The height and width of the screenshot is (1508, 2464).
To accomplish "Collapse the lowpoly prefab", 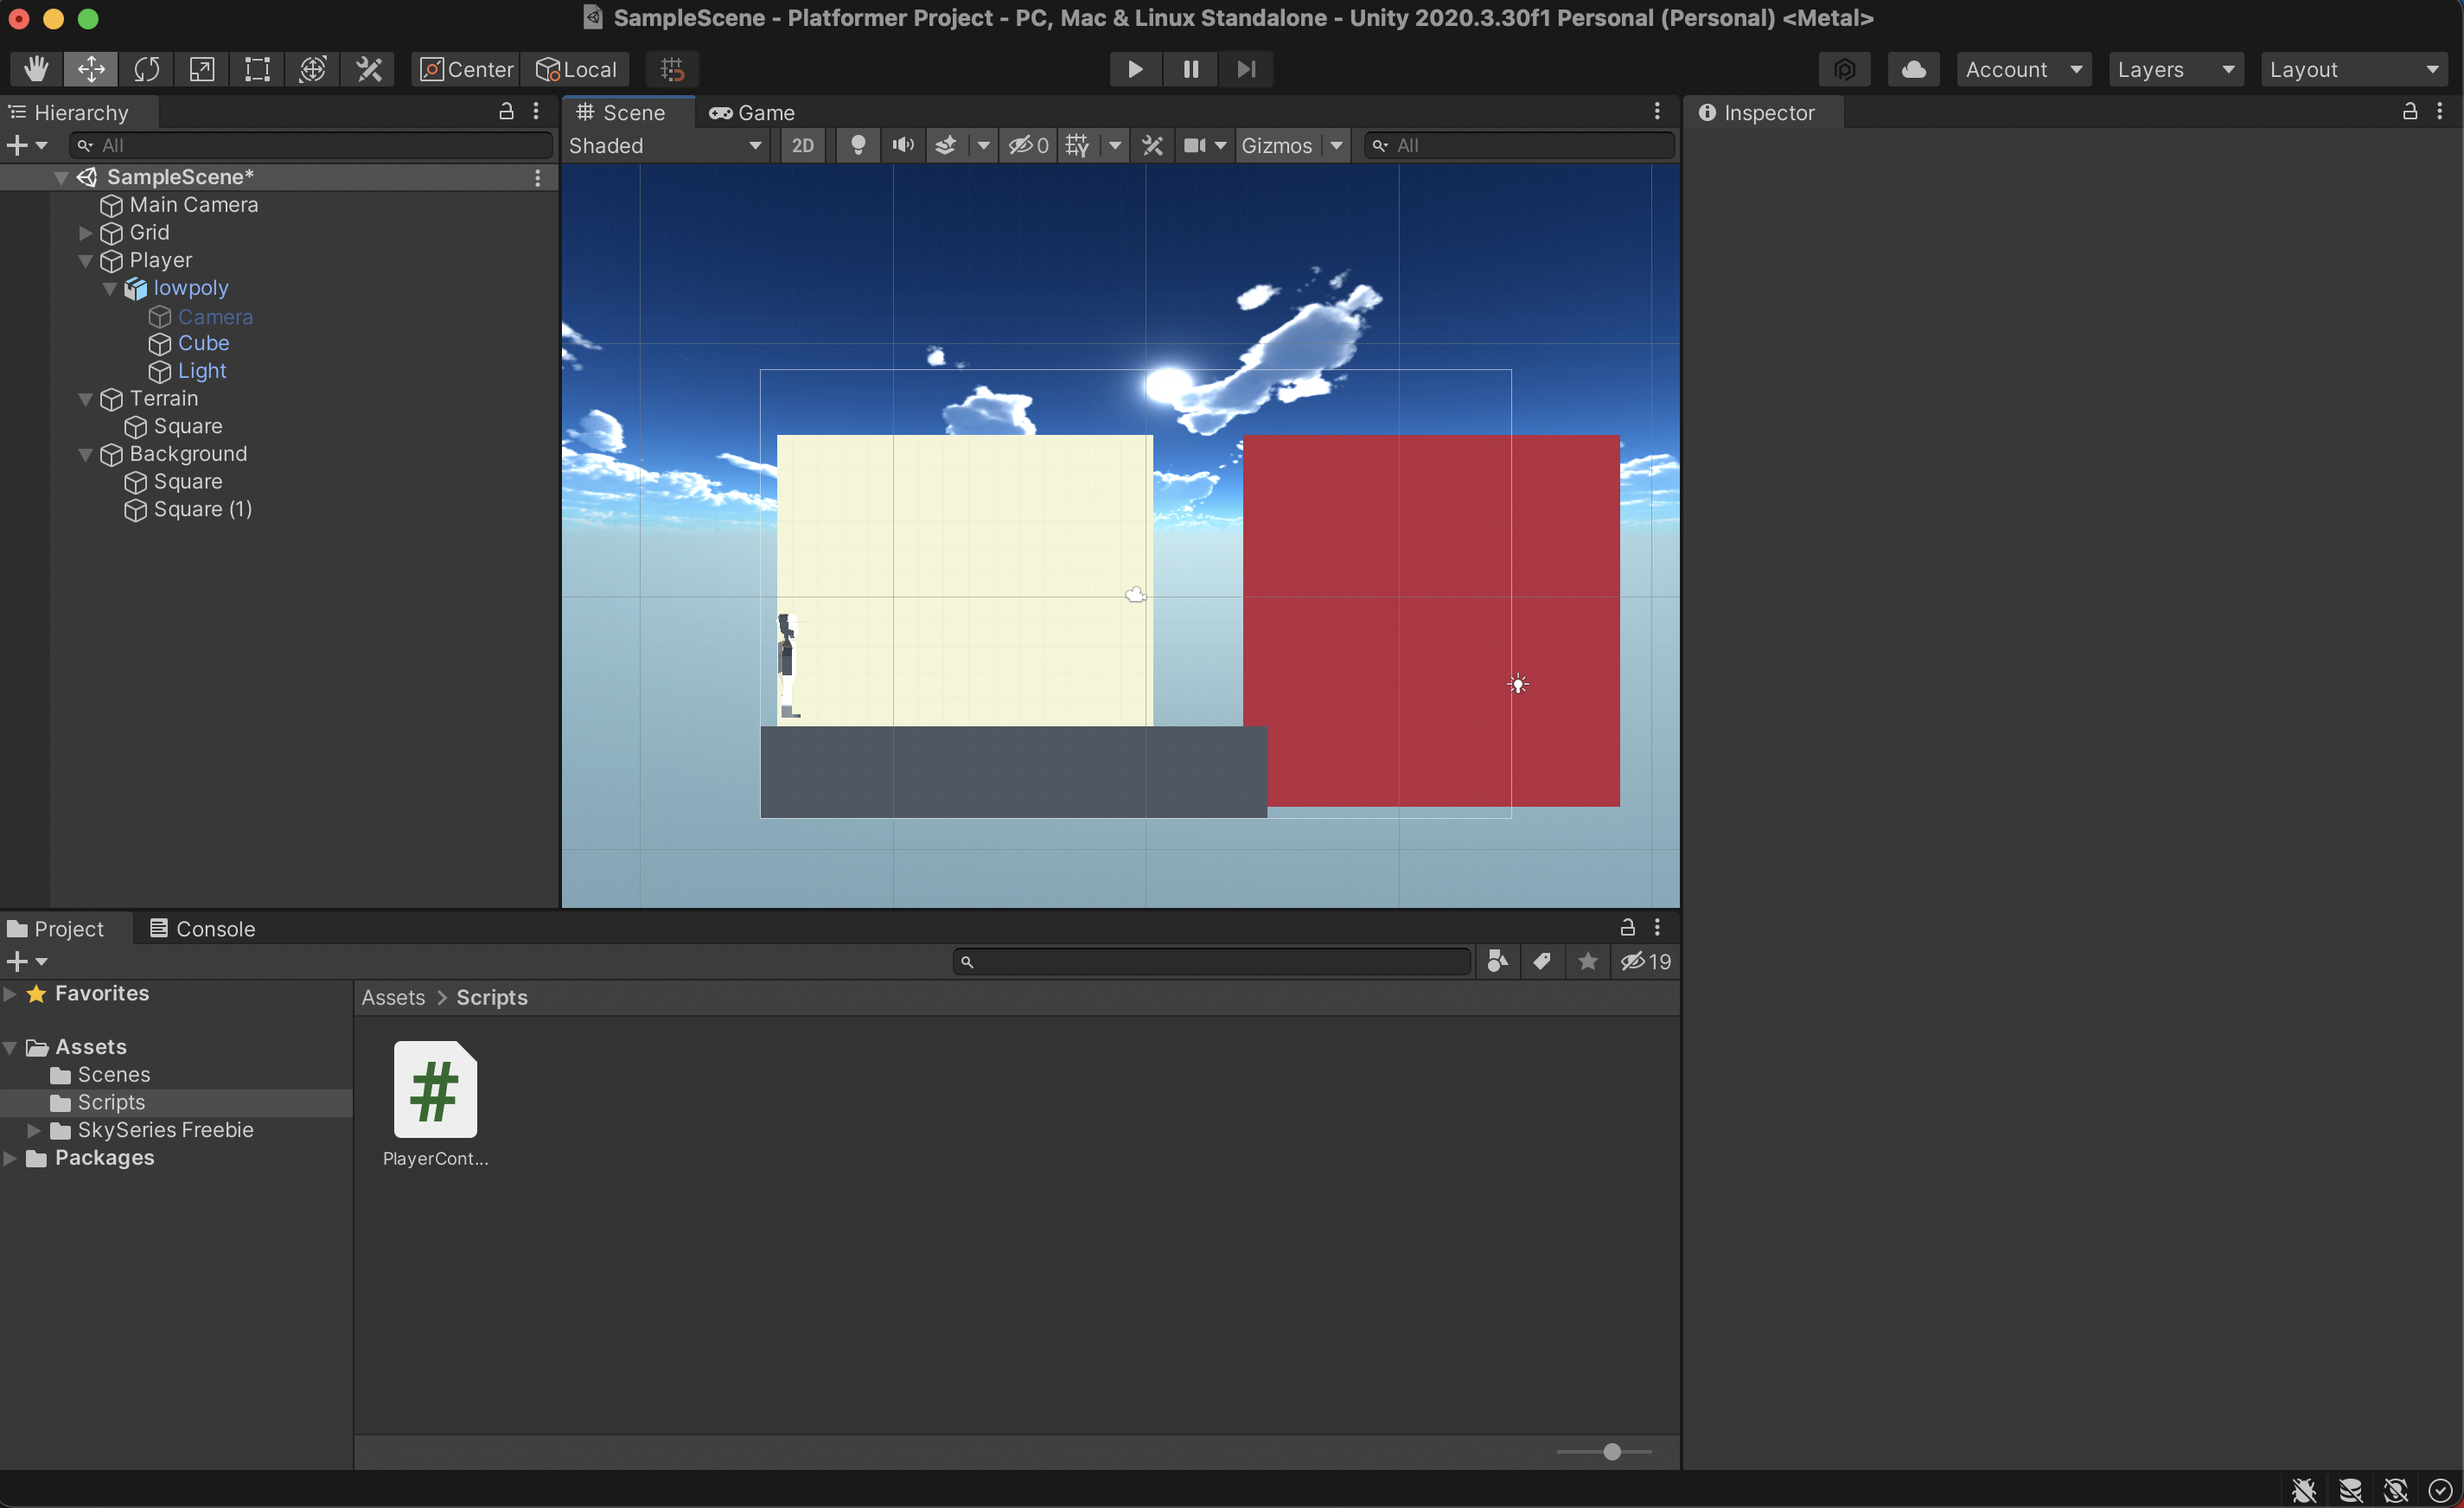I will coord(110,289).
